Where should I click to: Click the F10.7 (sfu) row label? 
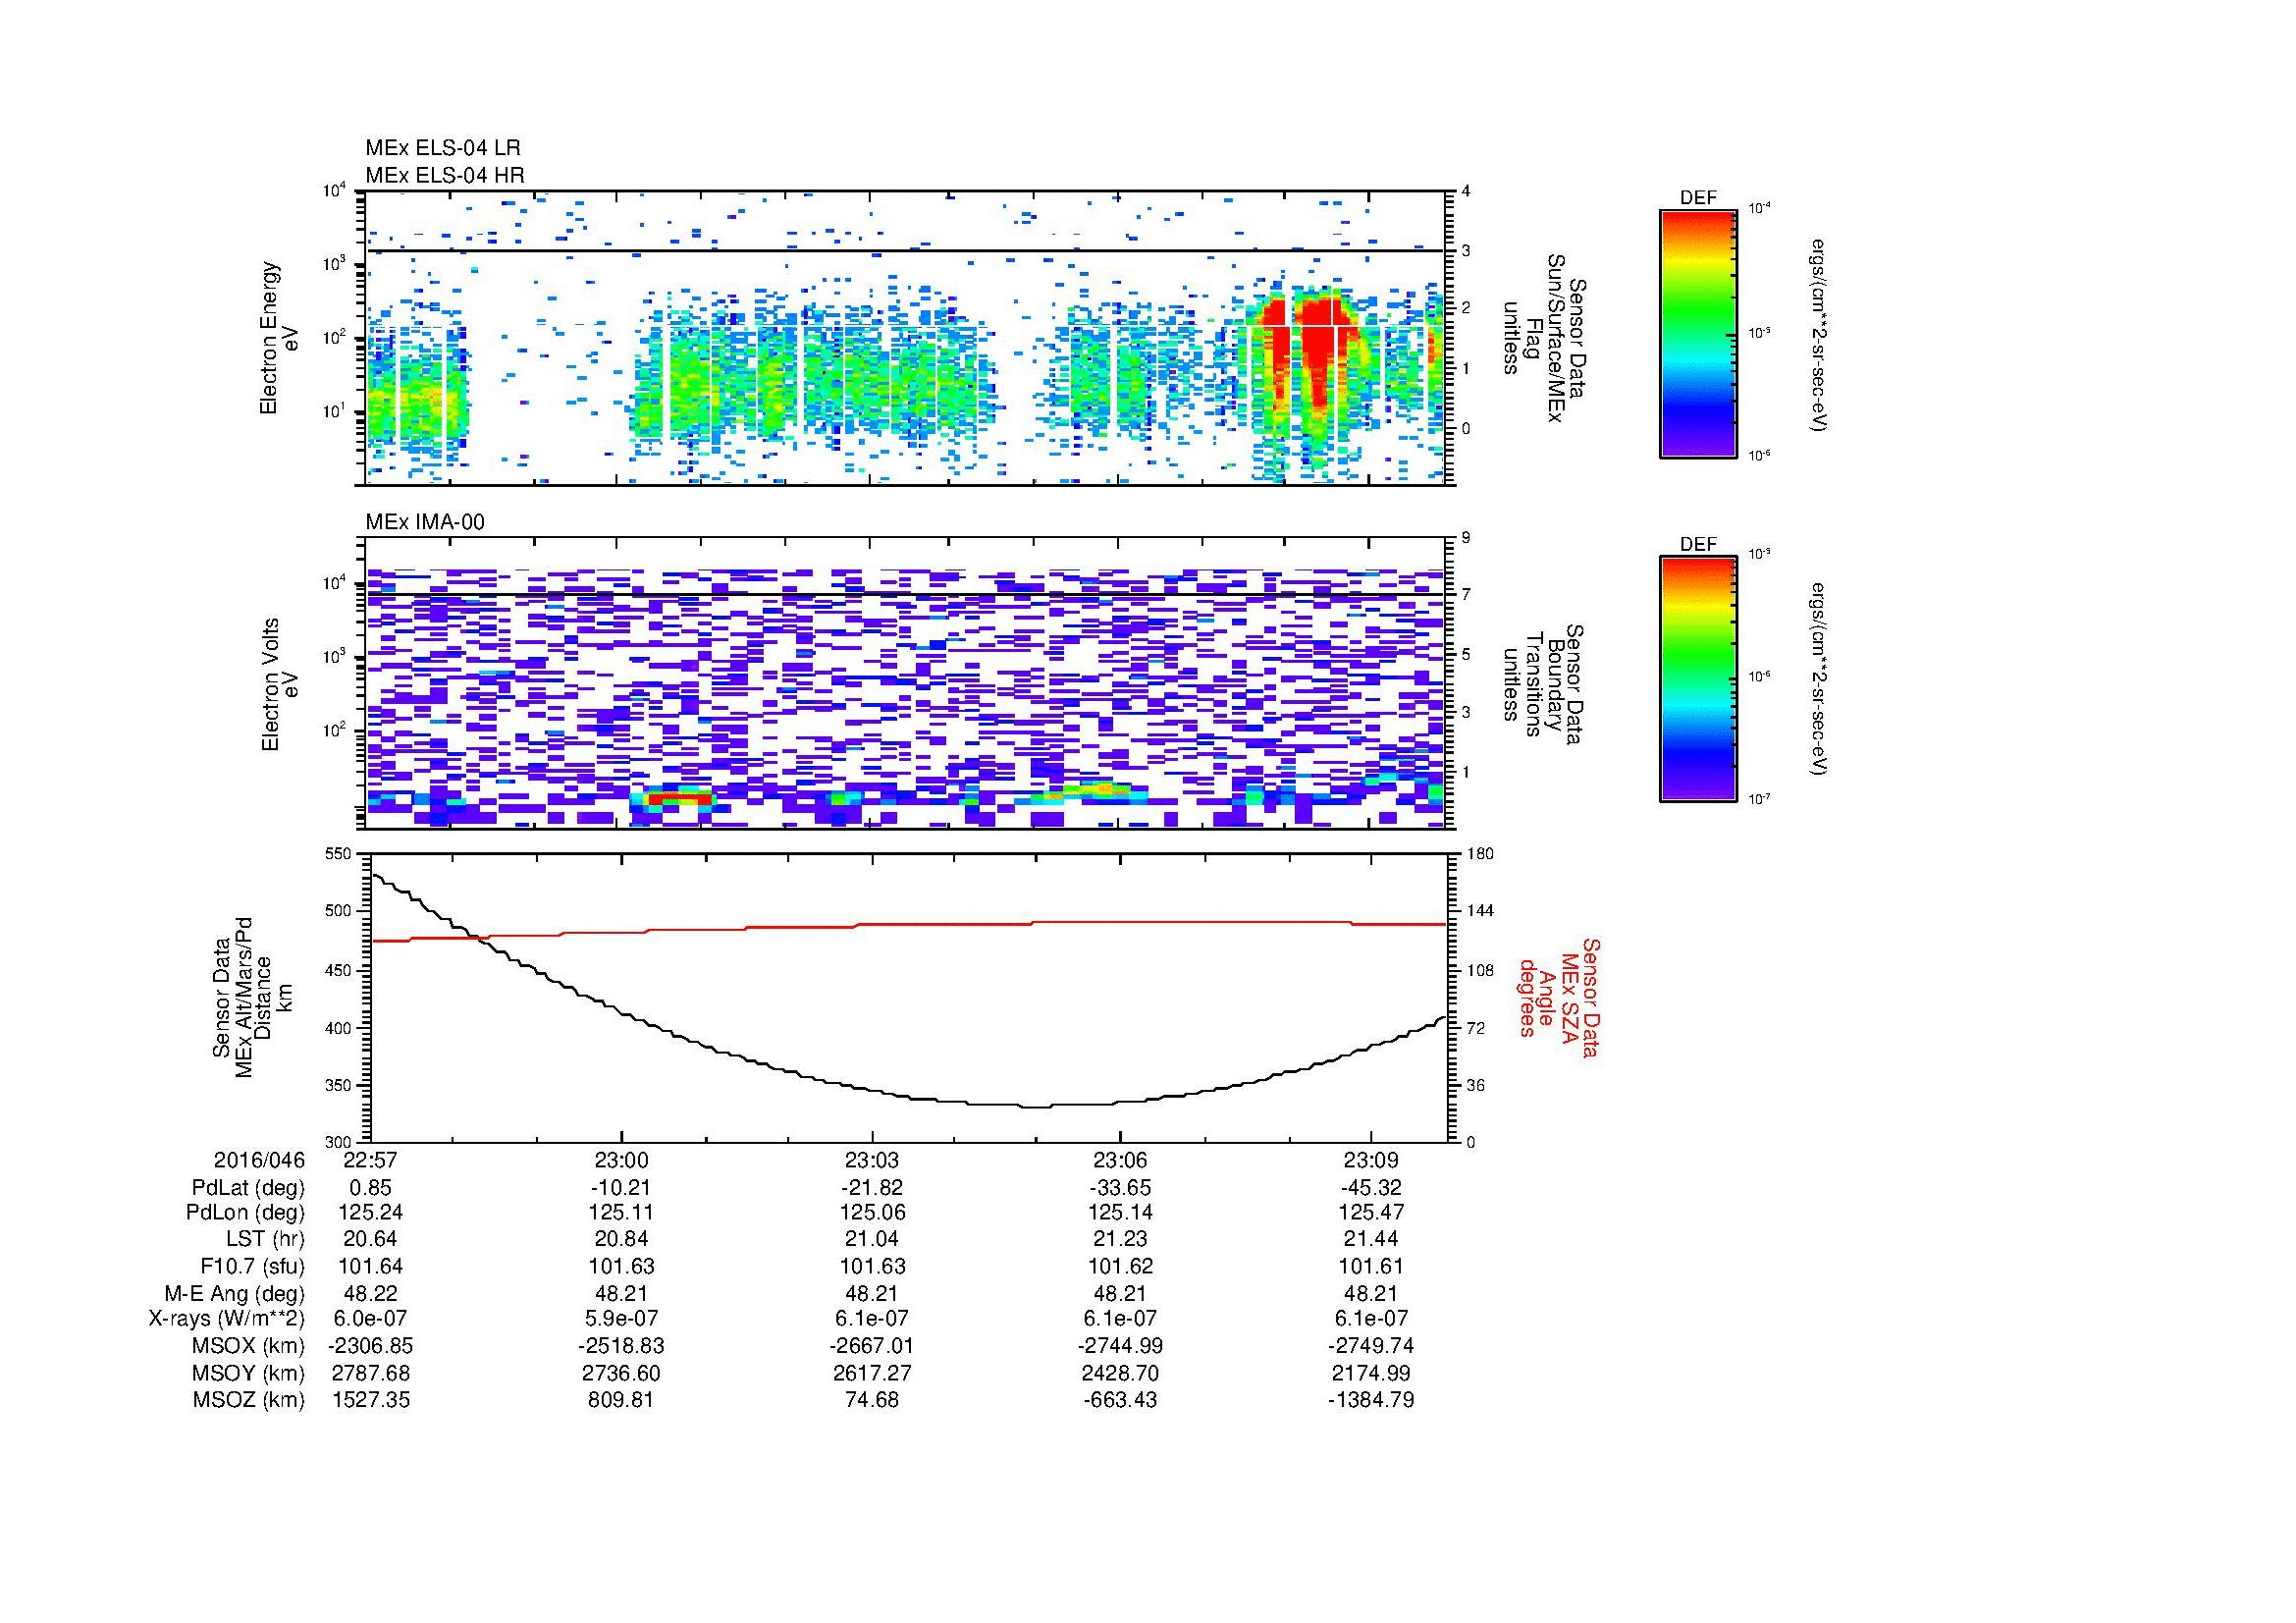(x=250, y=1266)
